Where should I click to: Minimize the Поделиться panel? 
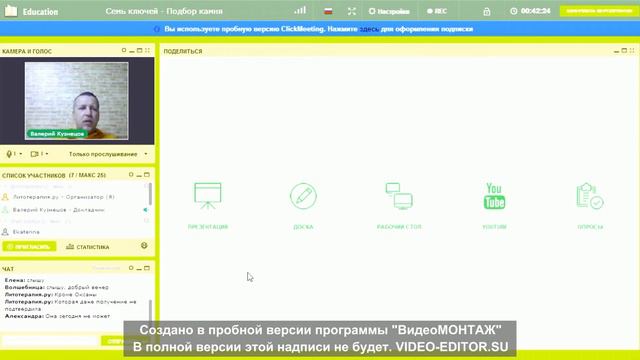616,51
